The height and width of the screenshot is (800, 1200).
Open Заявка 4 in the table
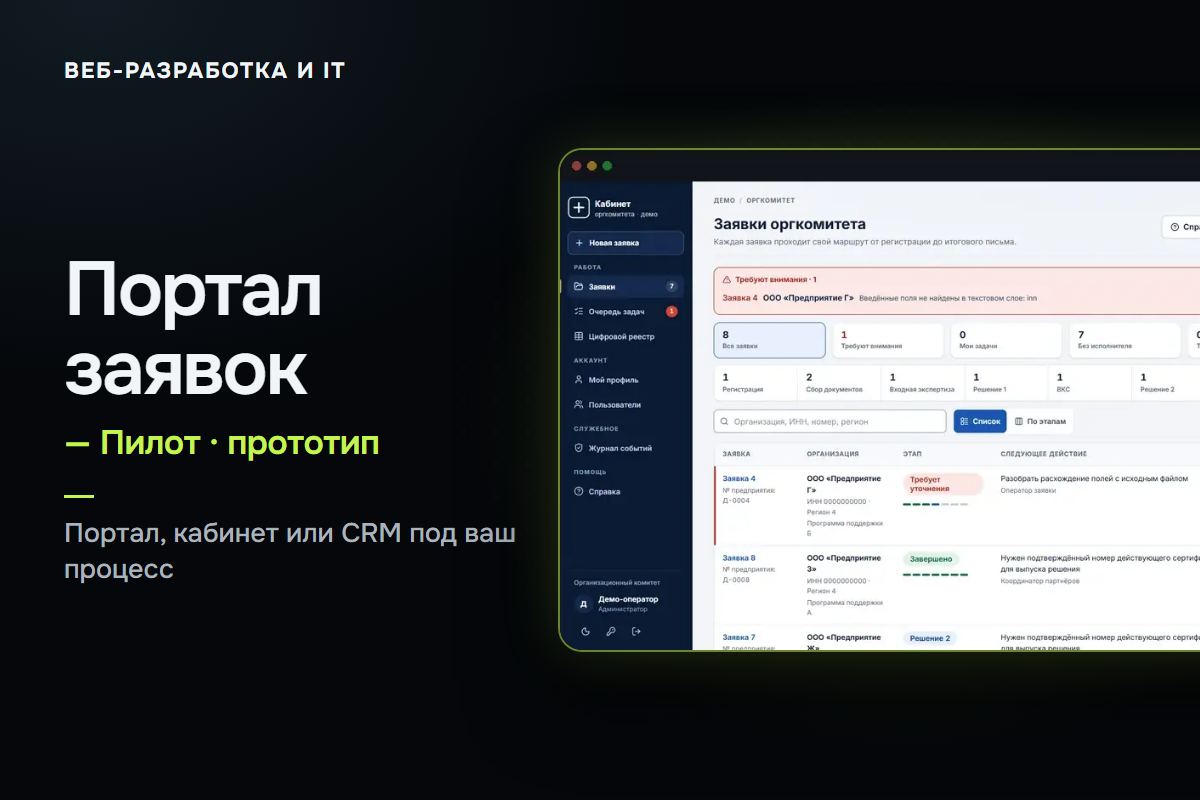[739, 478]
